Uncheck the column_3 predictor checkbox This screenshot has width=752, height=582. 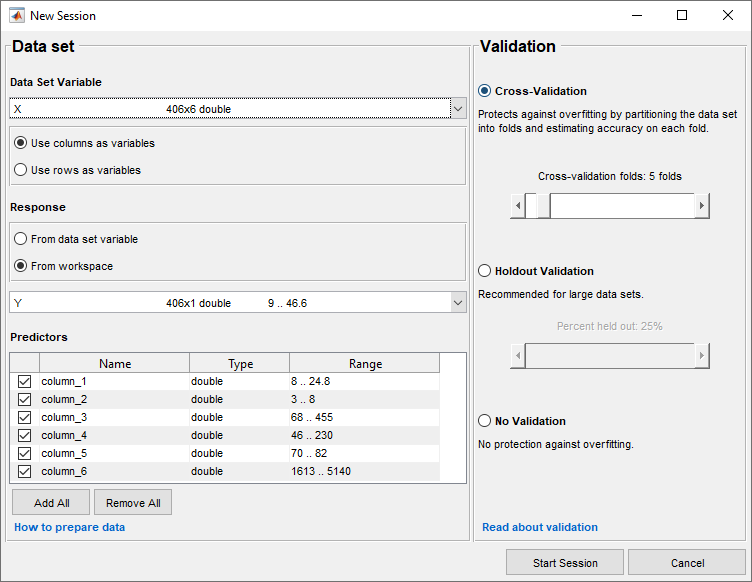tap(25, 418)
